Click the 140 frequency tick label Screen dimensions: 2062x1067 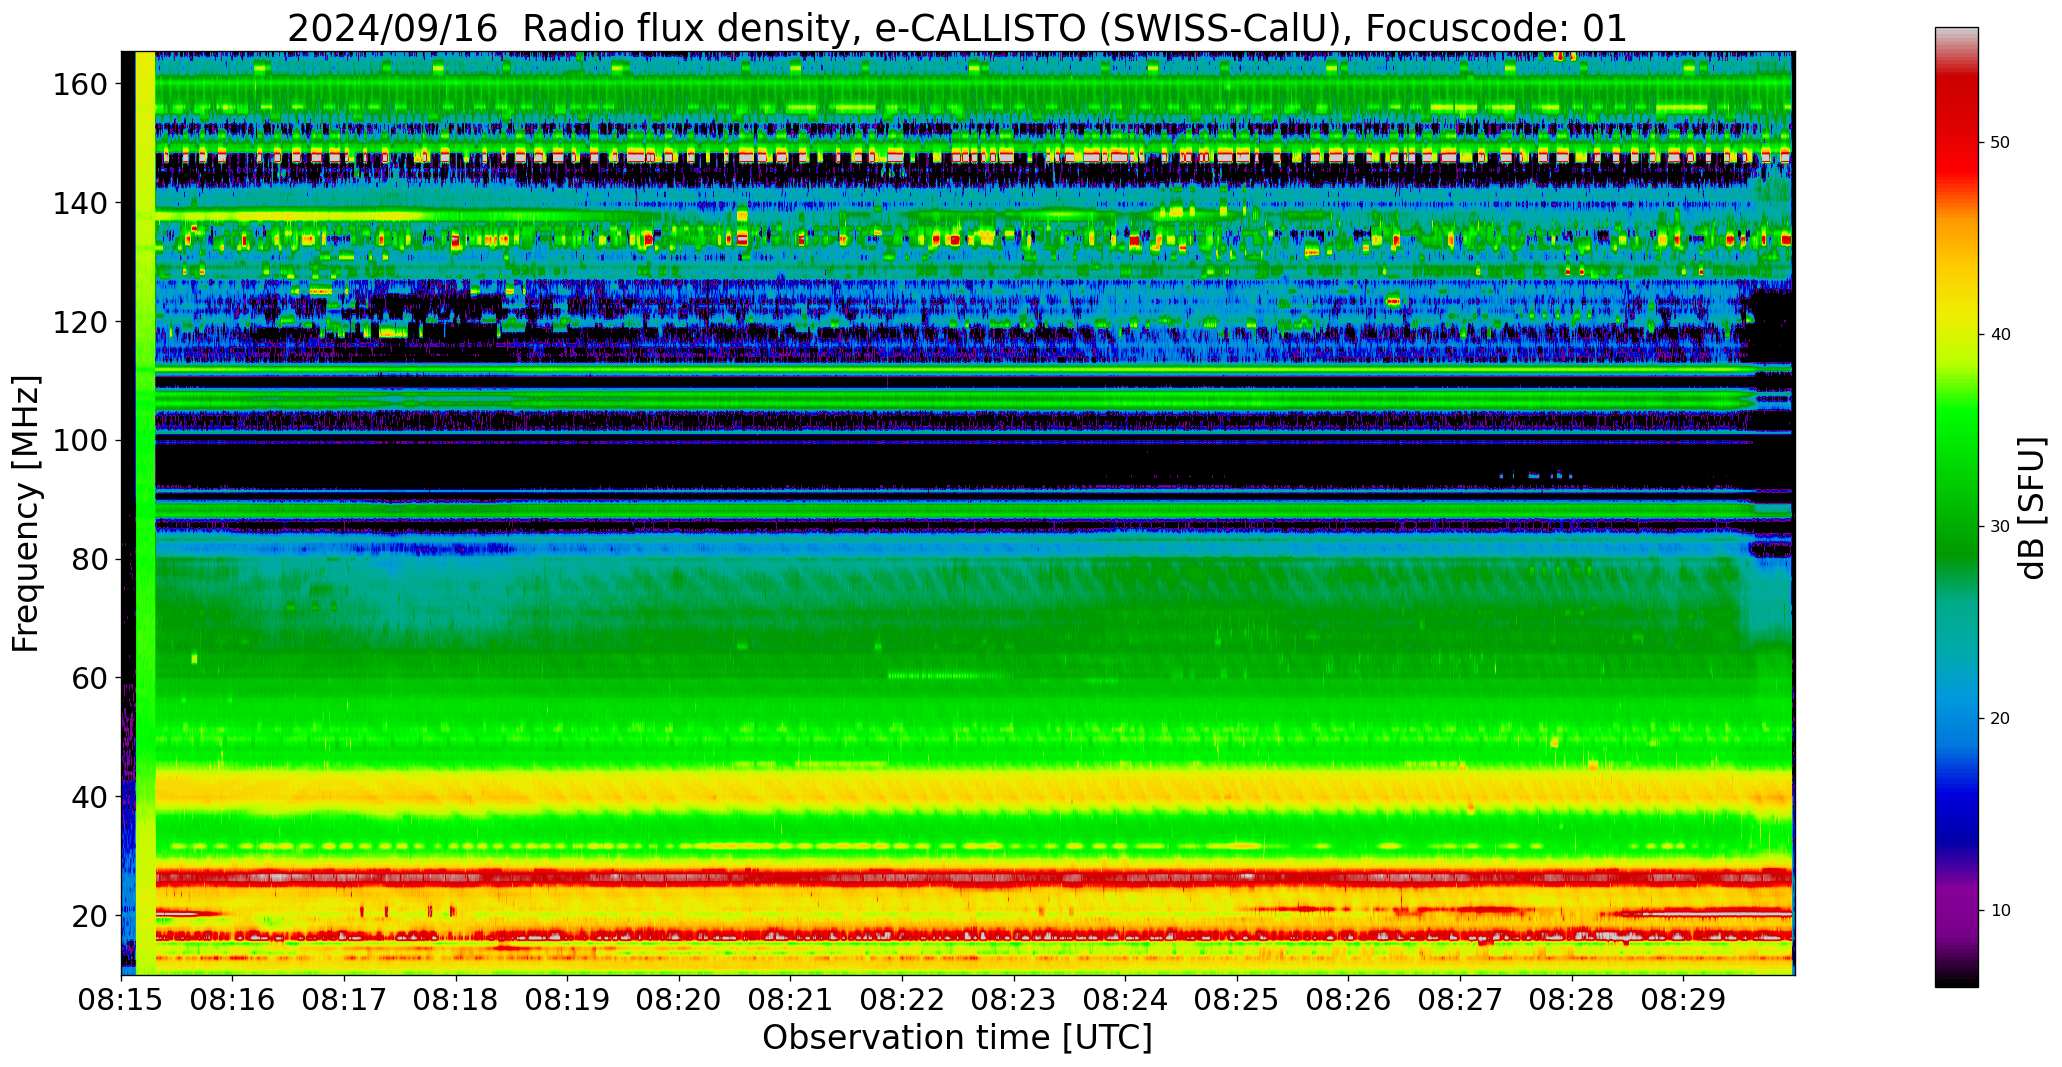(80, 203)
